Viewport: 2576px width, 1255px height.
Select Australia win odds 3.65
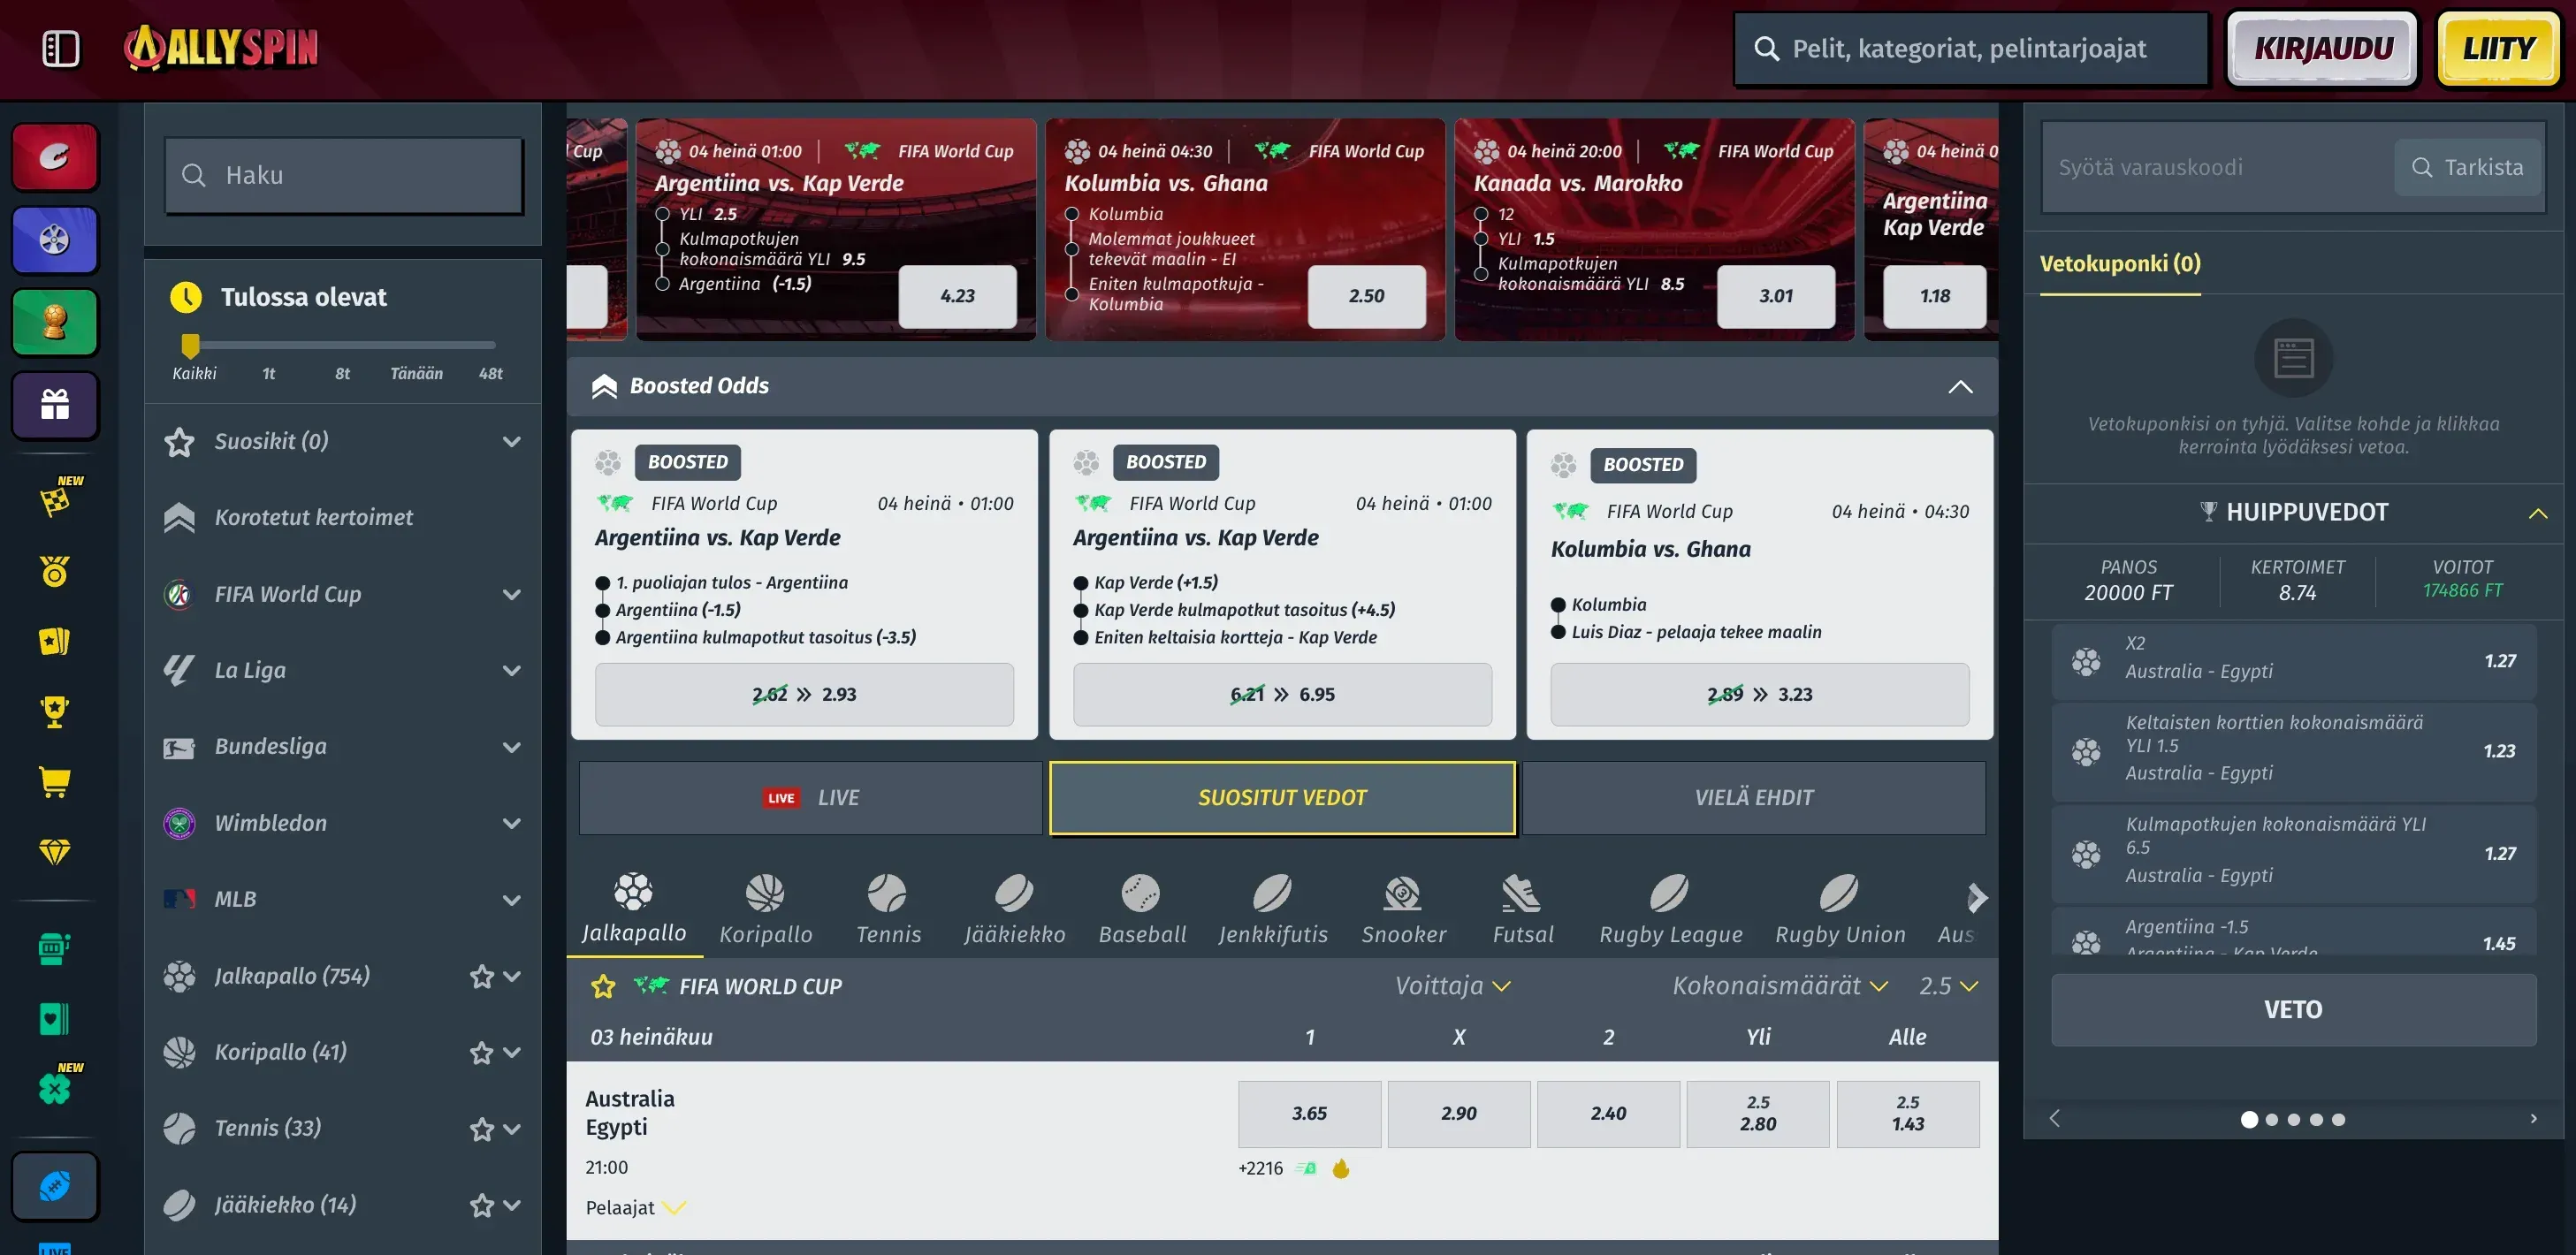1309,1113
